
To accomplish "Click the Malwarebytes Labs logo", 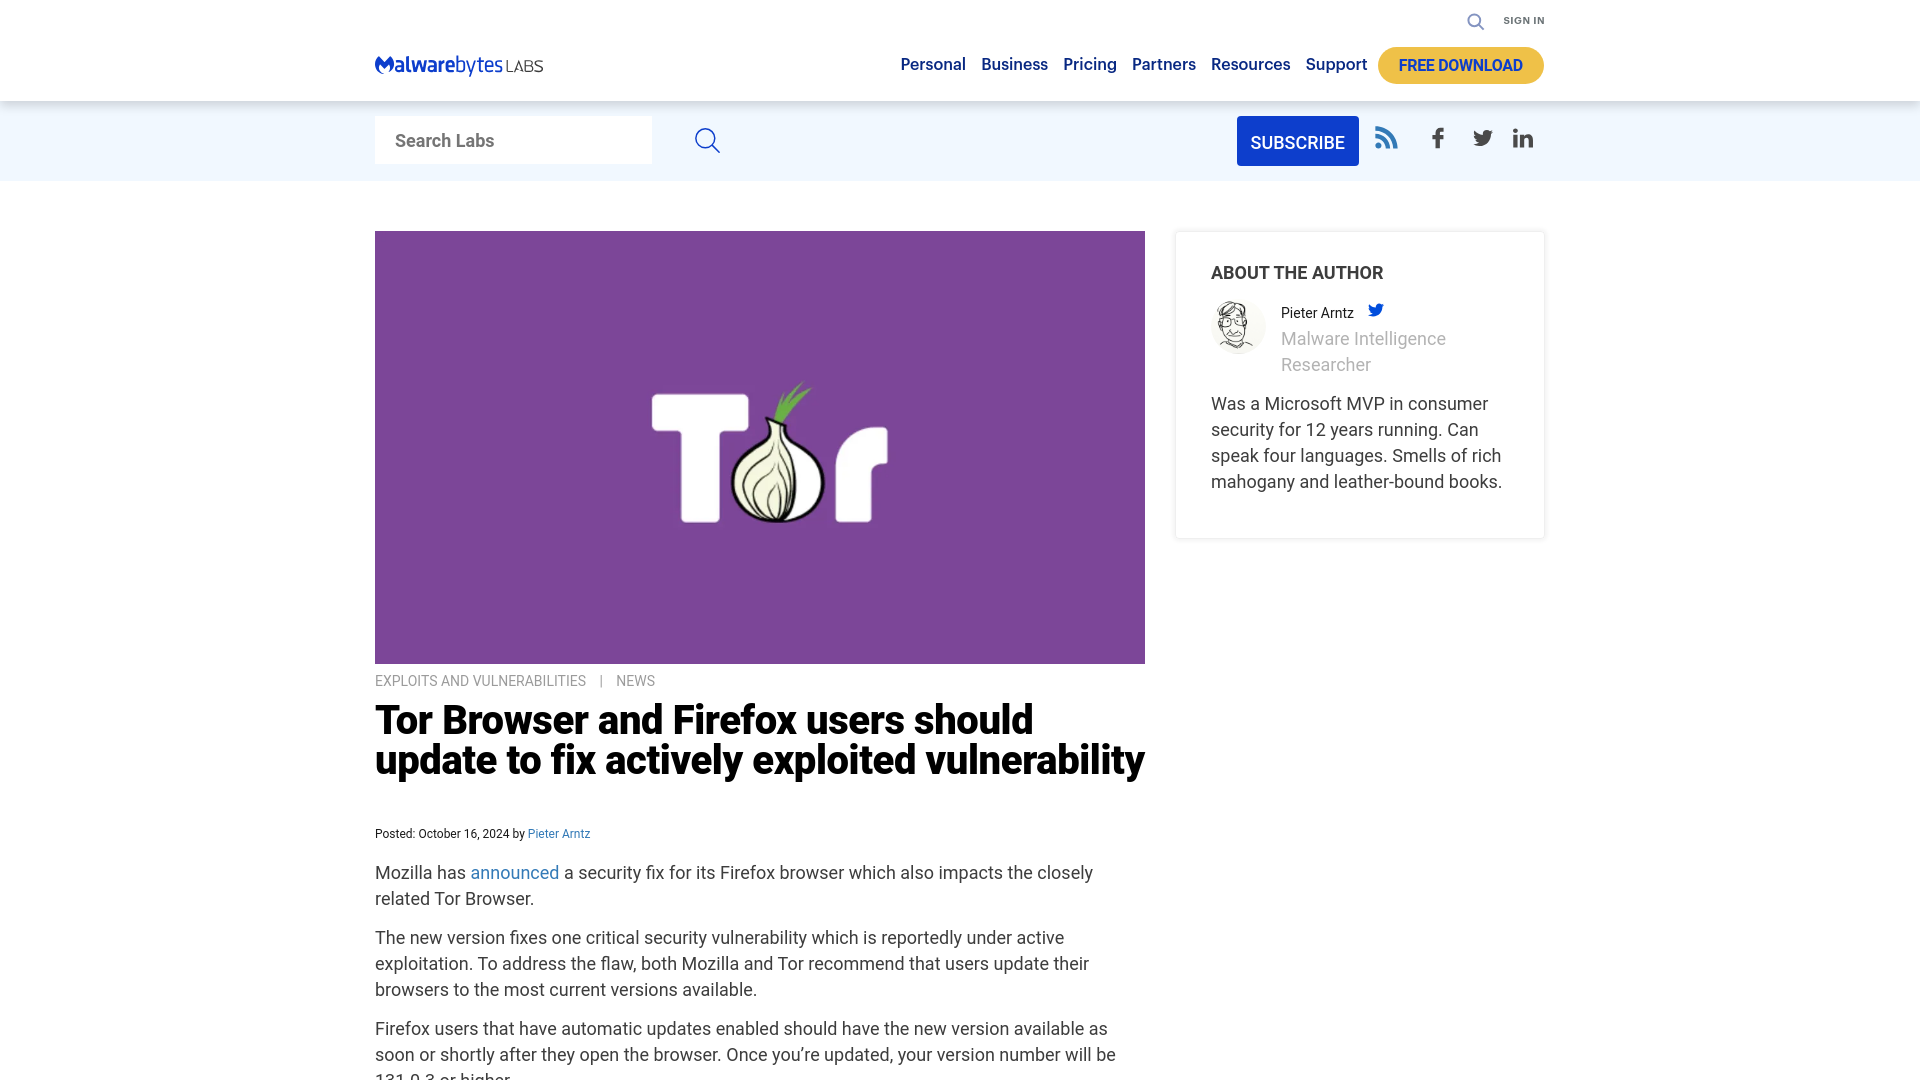I will pos(459,65).
